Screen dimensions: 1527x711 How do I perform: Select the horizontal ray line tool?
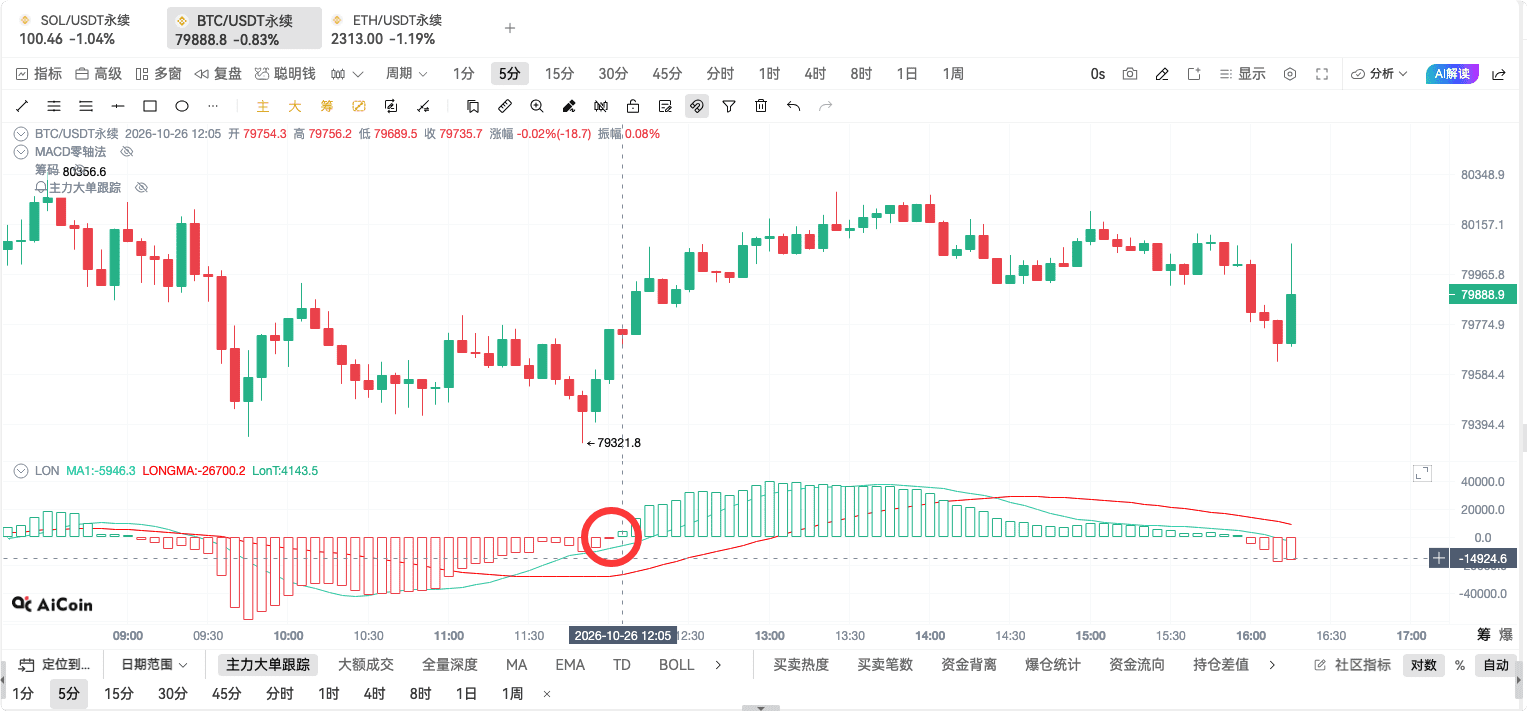[118, 106]
